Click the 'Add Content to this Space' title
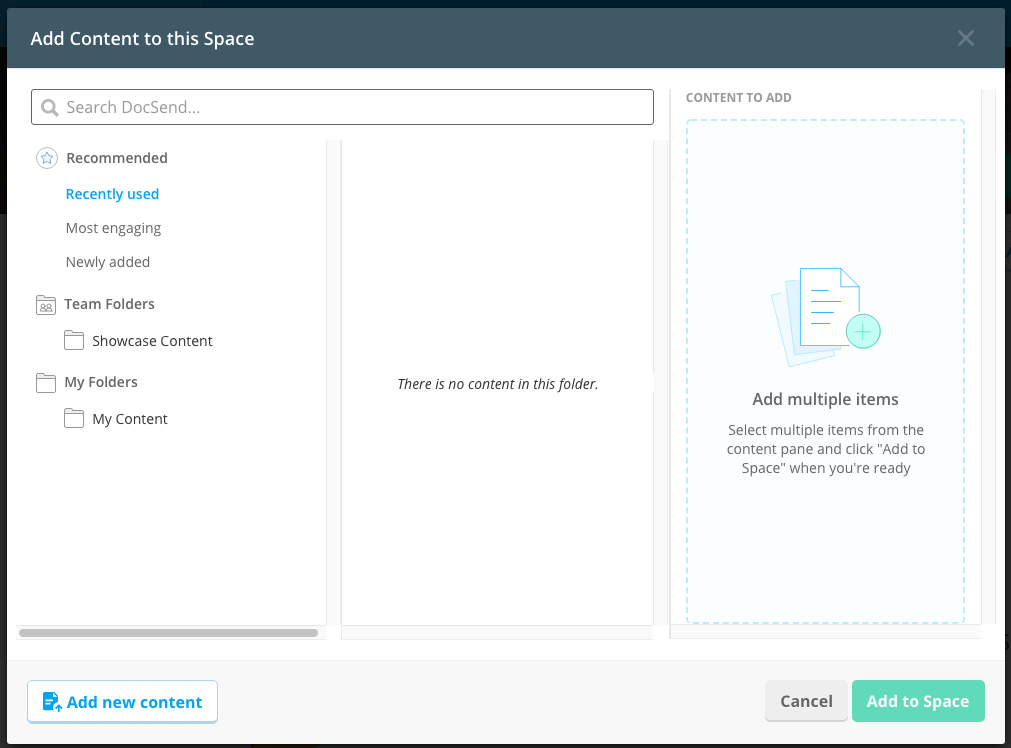This screenshot has width=1011, height=748. (142, 39)
